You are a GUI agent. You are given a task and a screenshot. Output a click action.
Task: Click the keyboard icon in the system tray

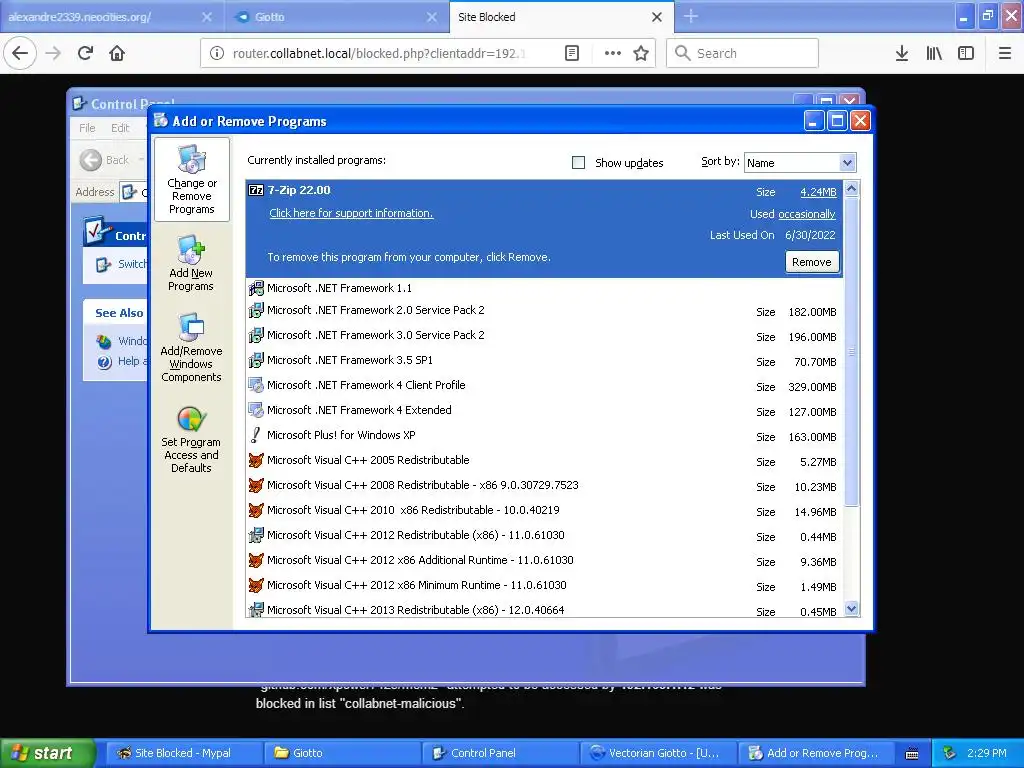[912, 754]
